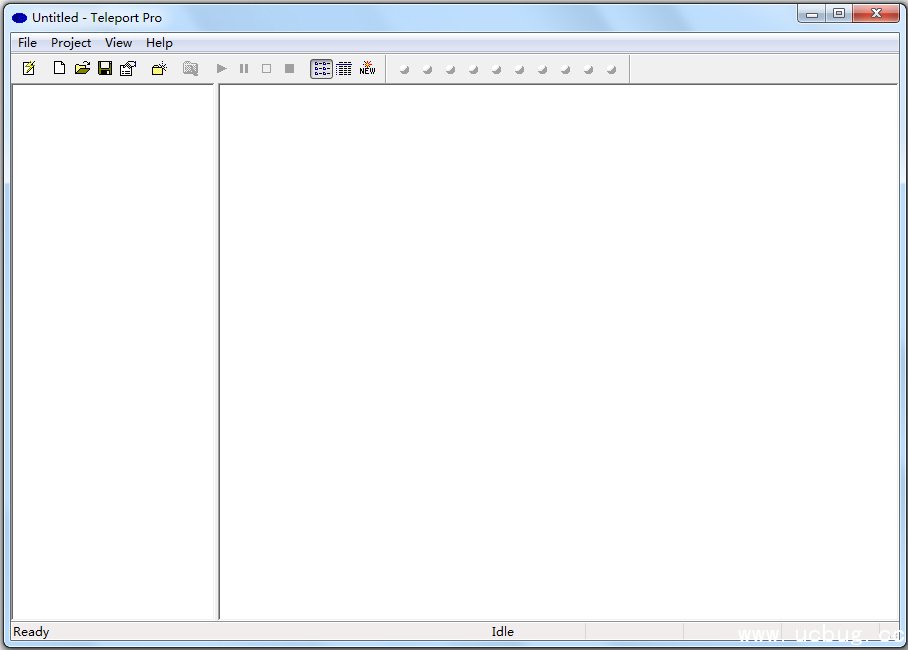This screenshot has width=908, height=650.
Task: Switch to details grid view
Action: coord(344,69)
